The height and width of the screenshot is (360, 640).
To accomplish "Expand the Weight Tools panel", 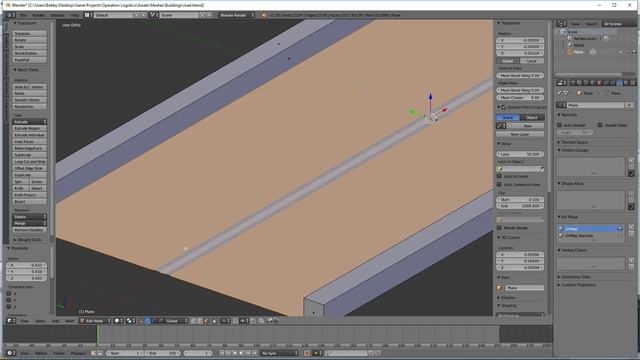I will (x=27, y=240).
